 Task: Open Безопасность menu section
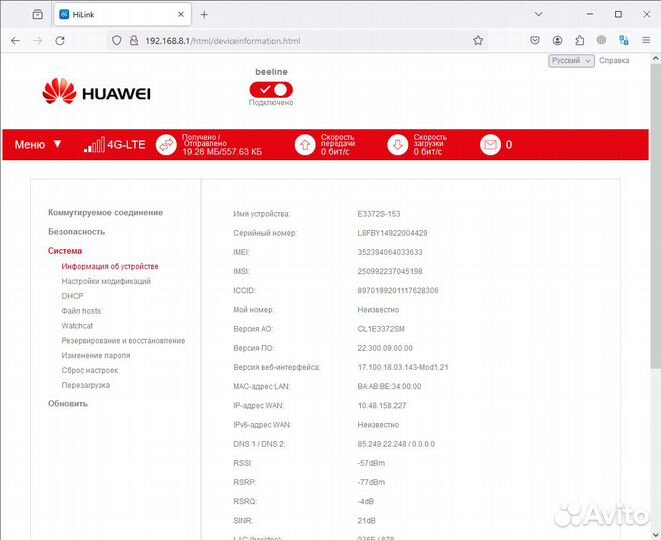76,231
